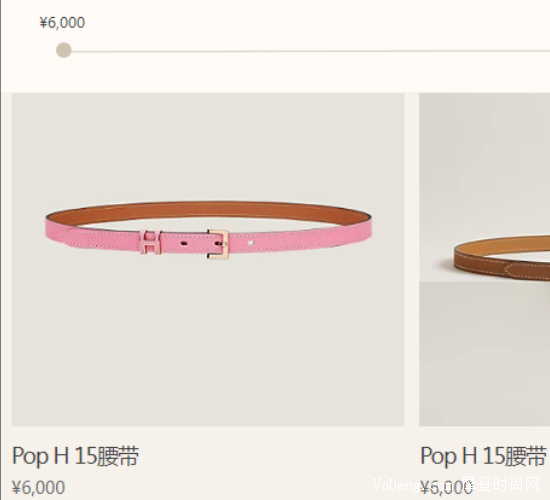Click the ¥6,000 label above the slider
The height and width of the screenshot is (500, 550).
click(62, 22)
